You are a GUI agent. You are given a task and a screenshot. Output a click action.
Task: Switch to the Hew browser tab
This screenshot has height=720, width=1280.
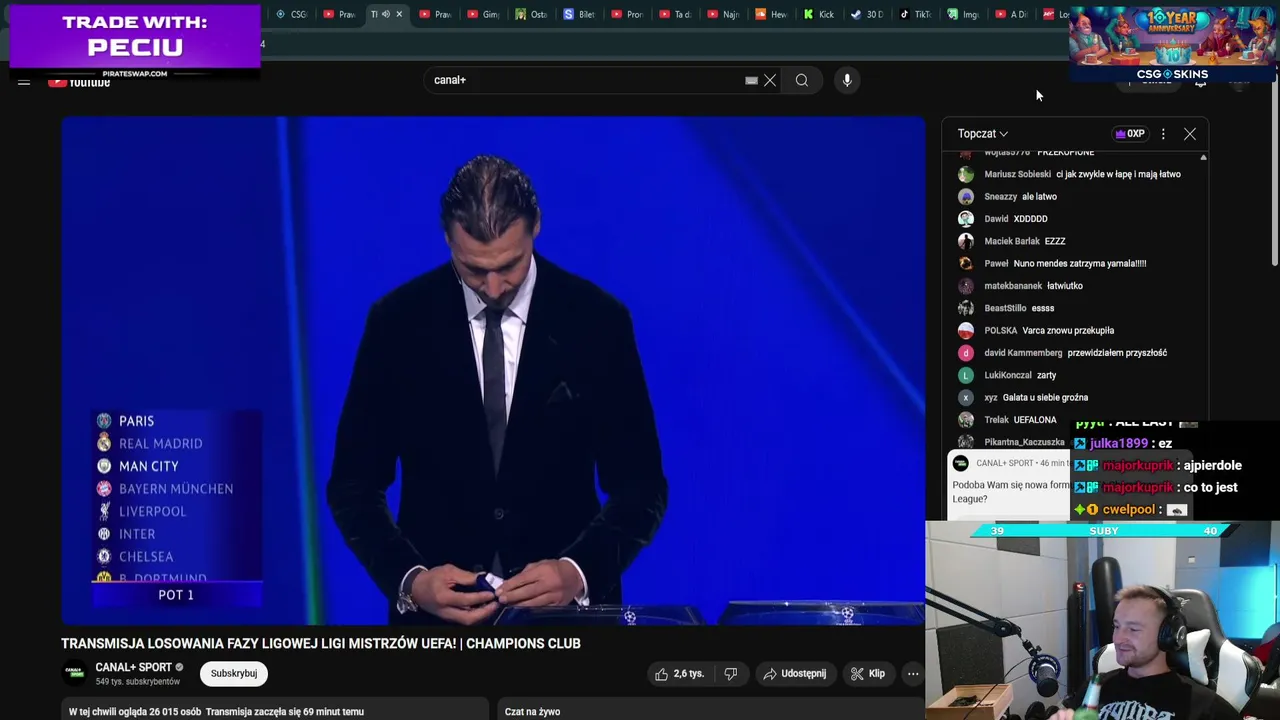[772, 14]
